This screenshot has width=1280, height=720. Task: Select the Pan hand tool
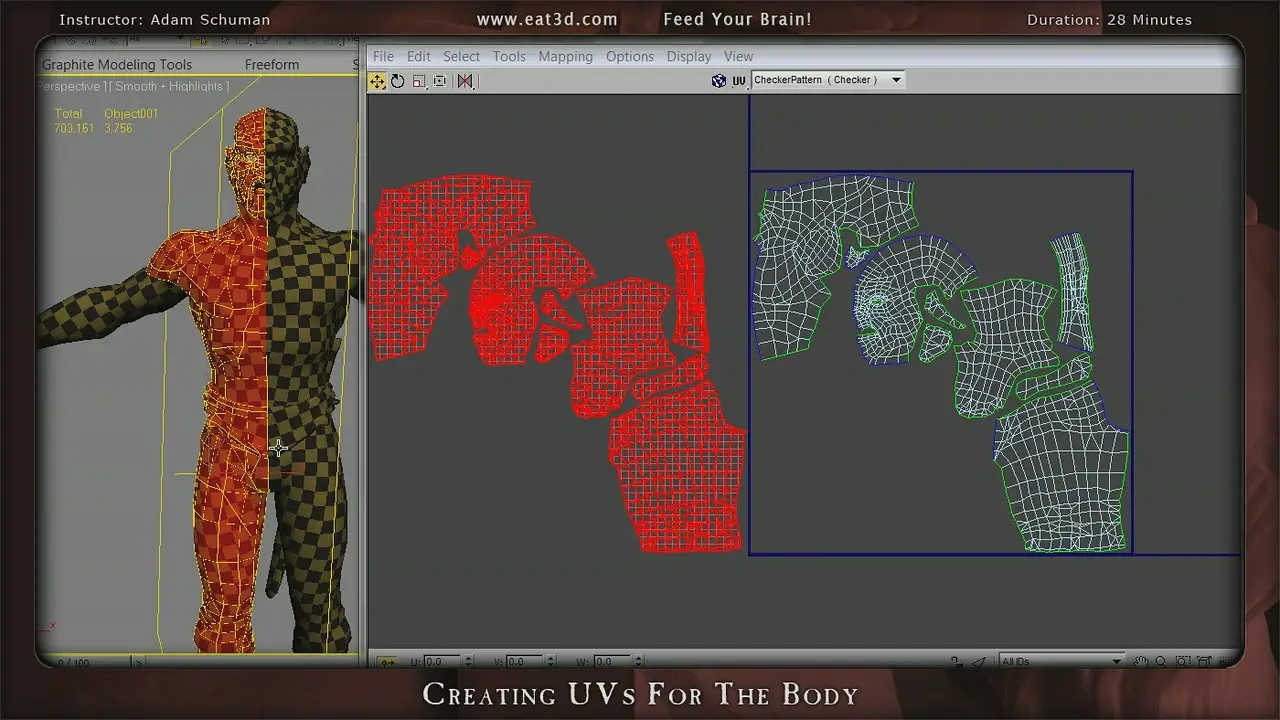[1142, 661]
